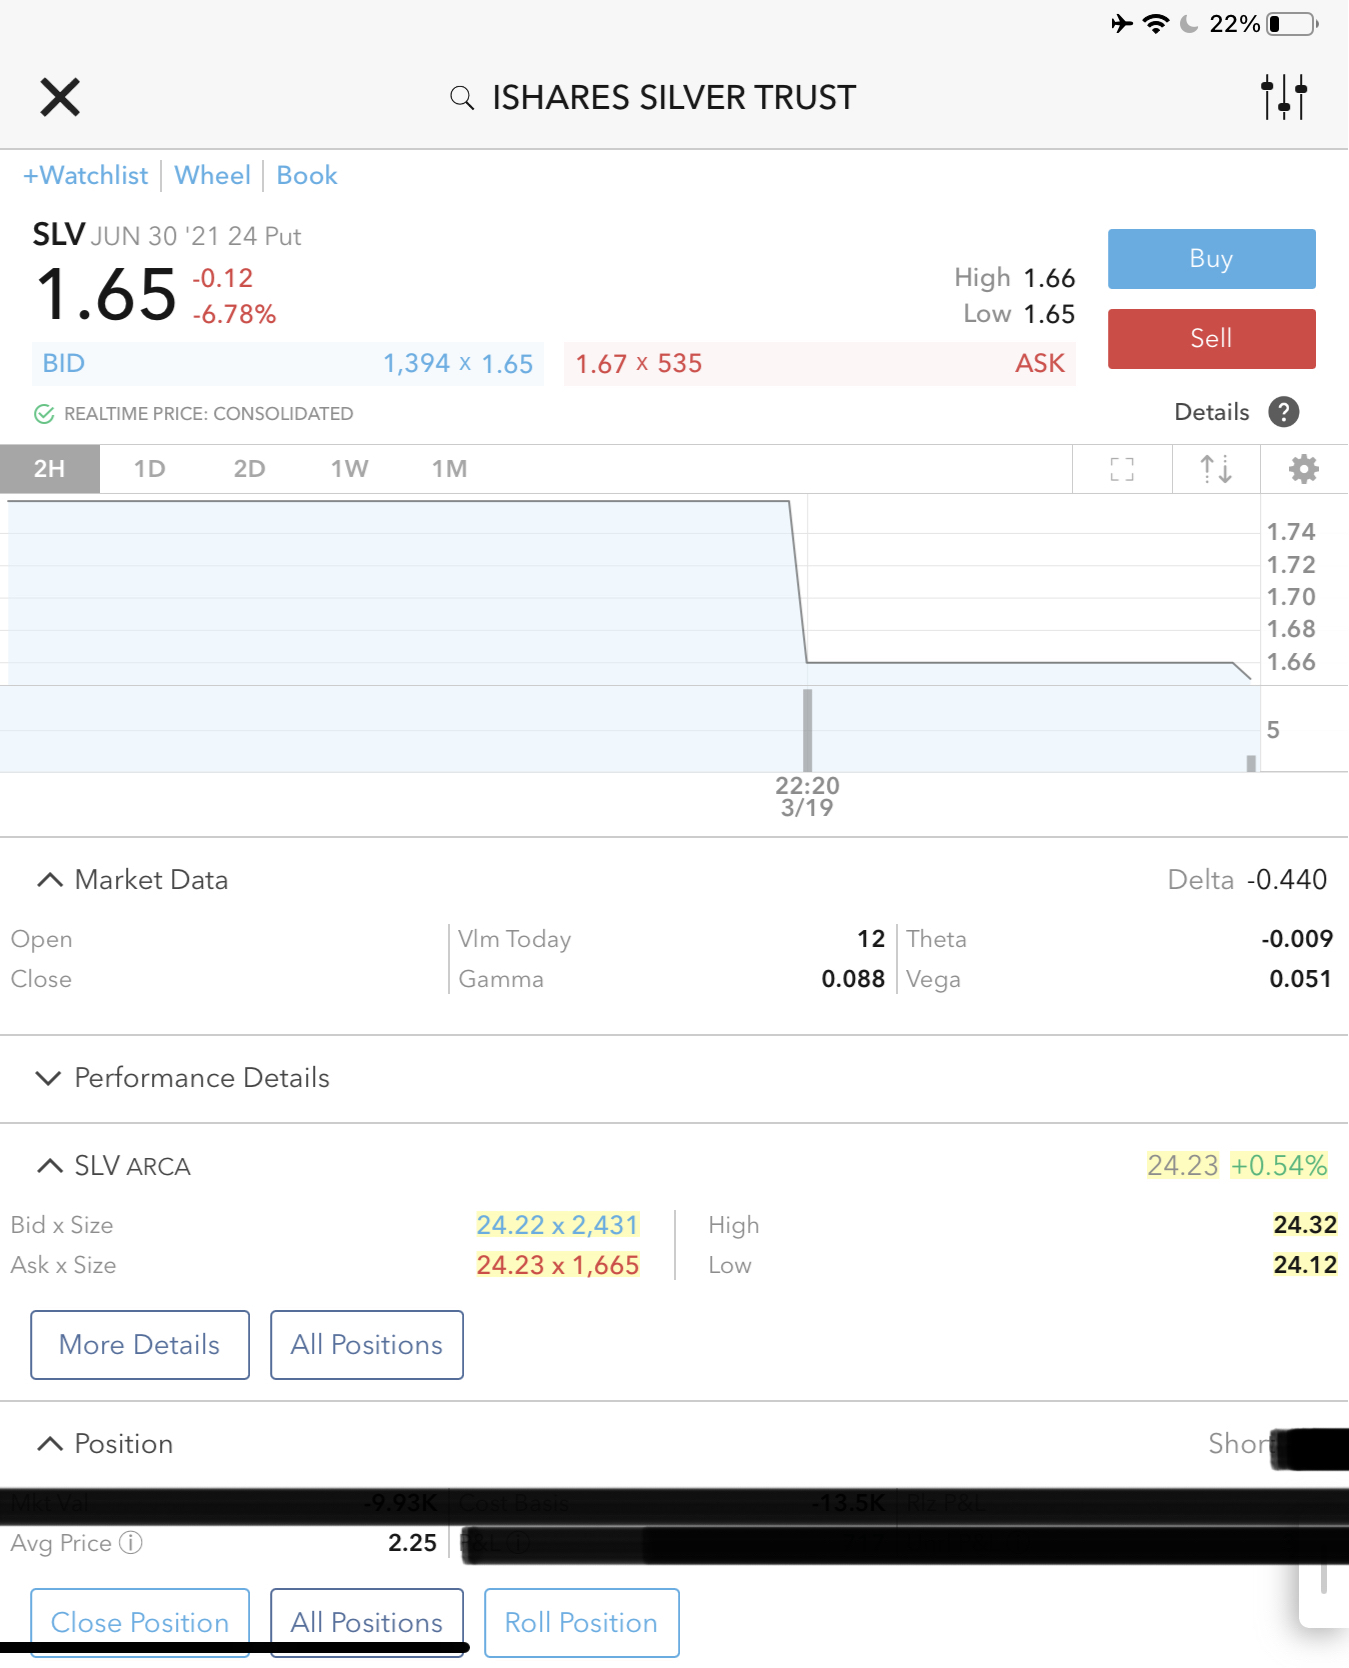
Task: Tap Close Position button
Action: point(140,1622)
